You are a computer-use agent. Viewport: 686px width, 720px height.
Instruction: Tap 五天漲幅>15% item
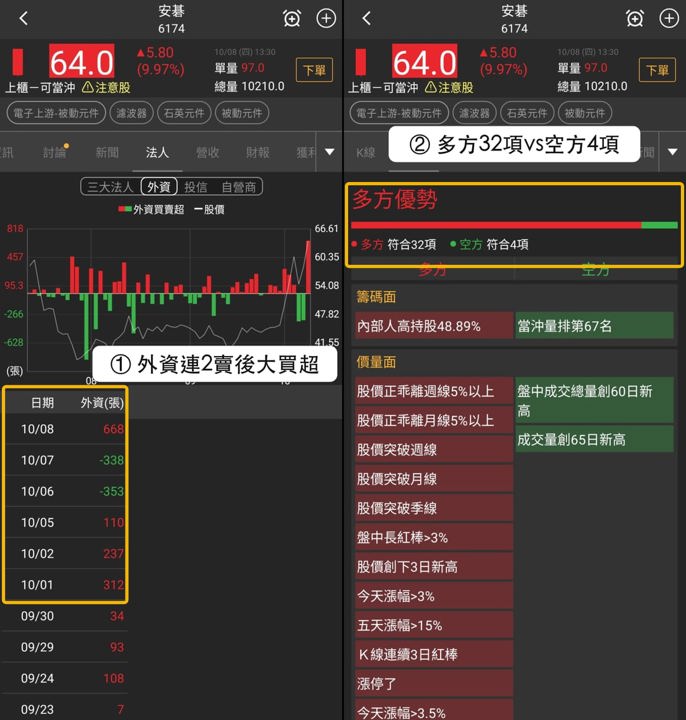click(434, 625)
